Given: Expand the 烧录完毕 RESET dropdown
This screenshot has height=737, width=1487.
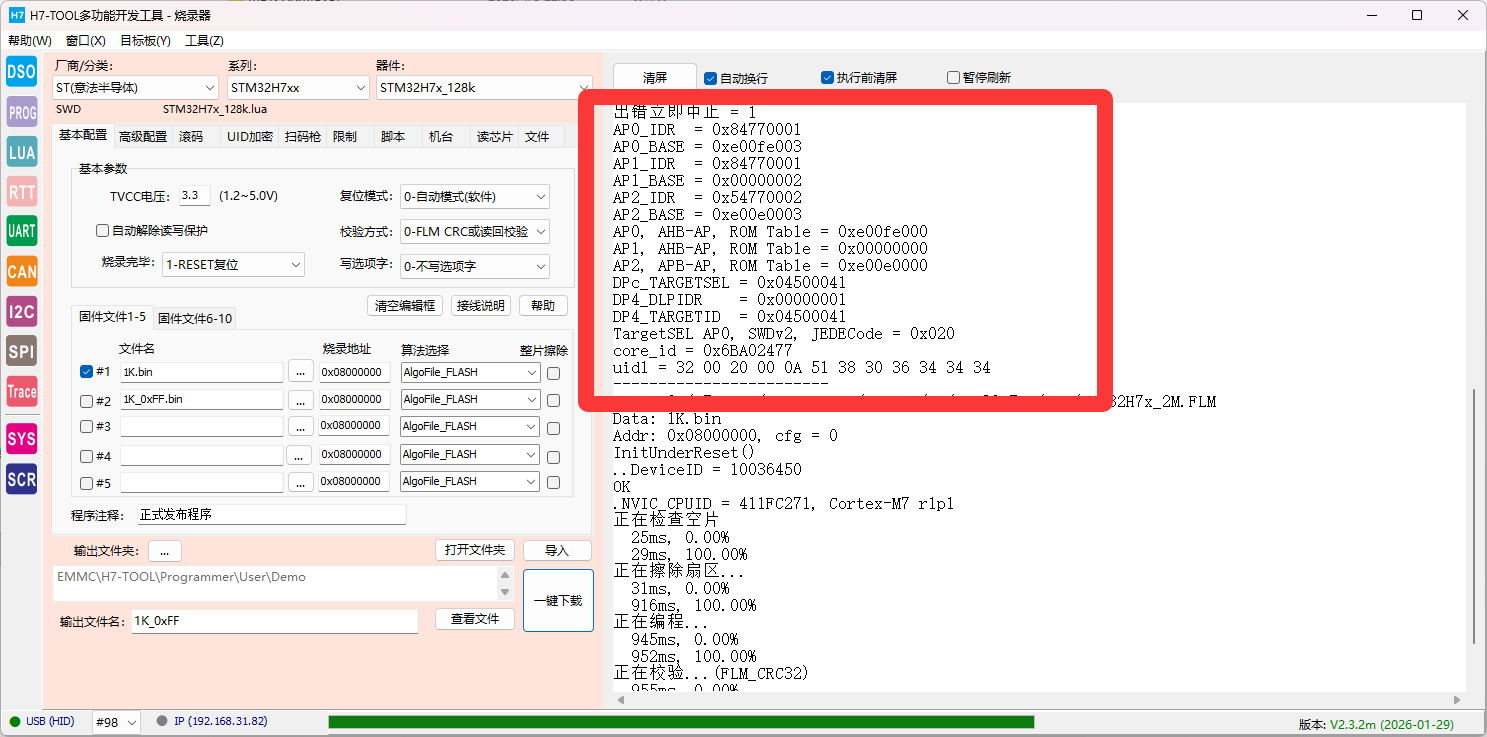Looking at the screenshot, I should click(233, 265).
